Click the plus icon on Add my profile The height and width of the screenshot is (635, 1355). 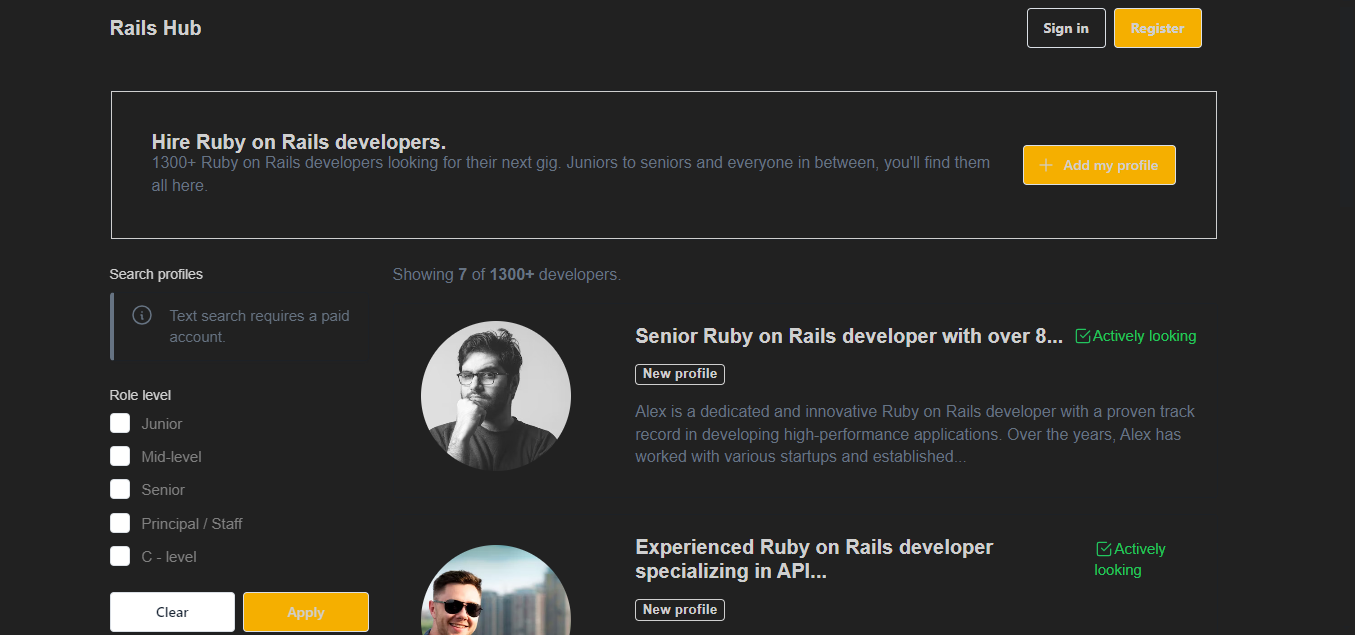[x=1046, y=165]
